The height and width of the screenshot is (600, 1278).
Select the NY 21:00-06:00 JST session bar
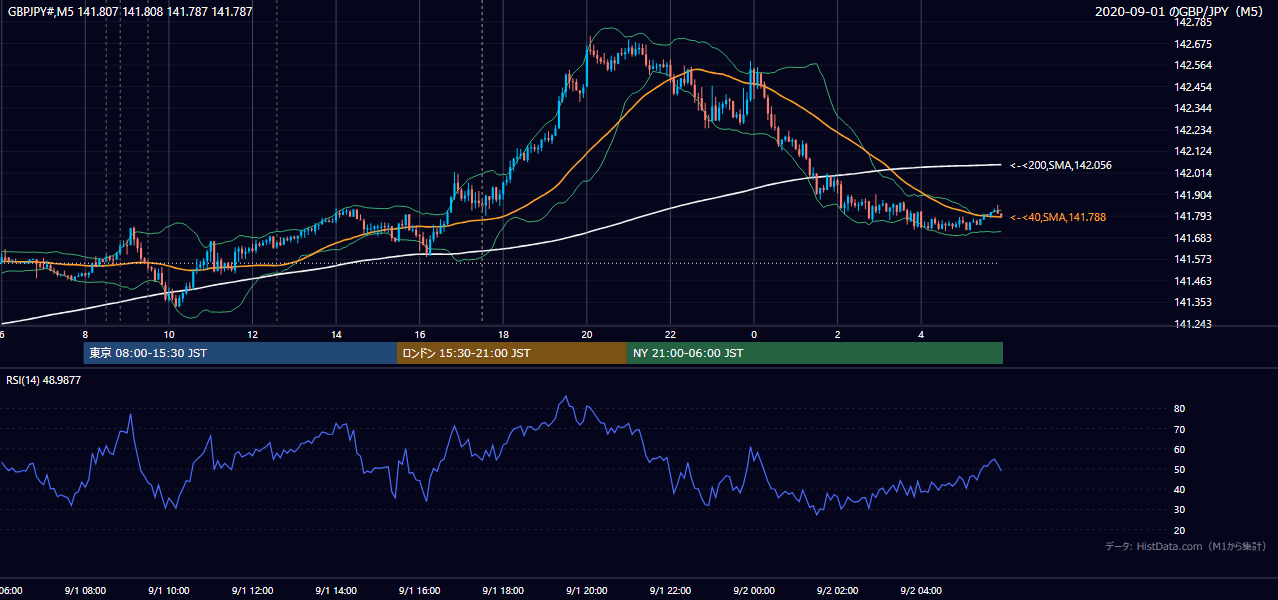click(x=815, y=353)
